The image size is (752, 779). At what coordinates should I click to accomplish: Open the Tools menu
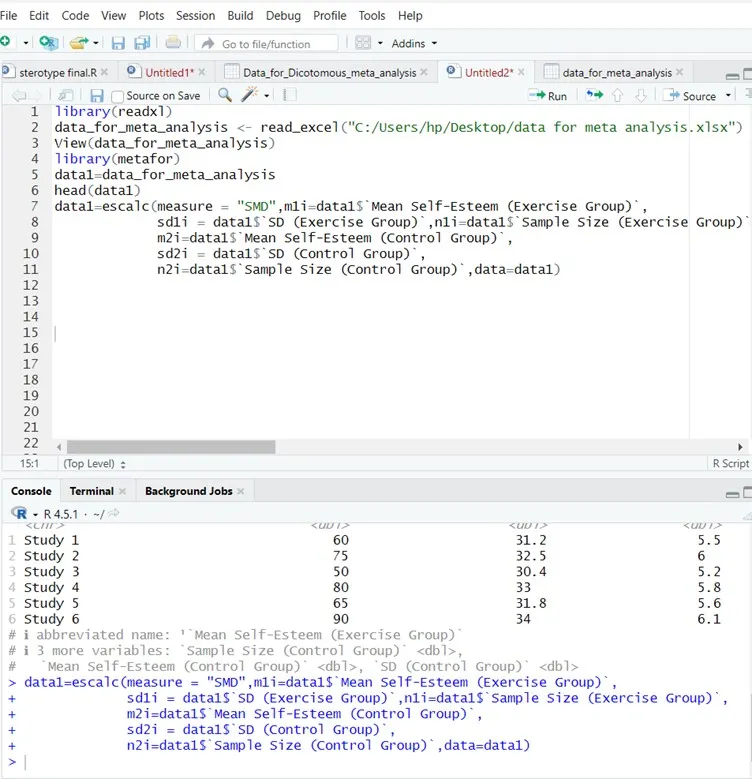[x=372, y=16]
